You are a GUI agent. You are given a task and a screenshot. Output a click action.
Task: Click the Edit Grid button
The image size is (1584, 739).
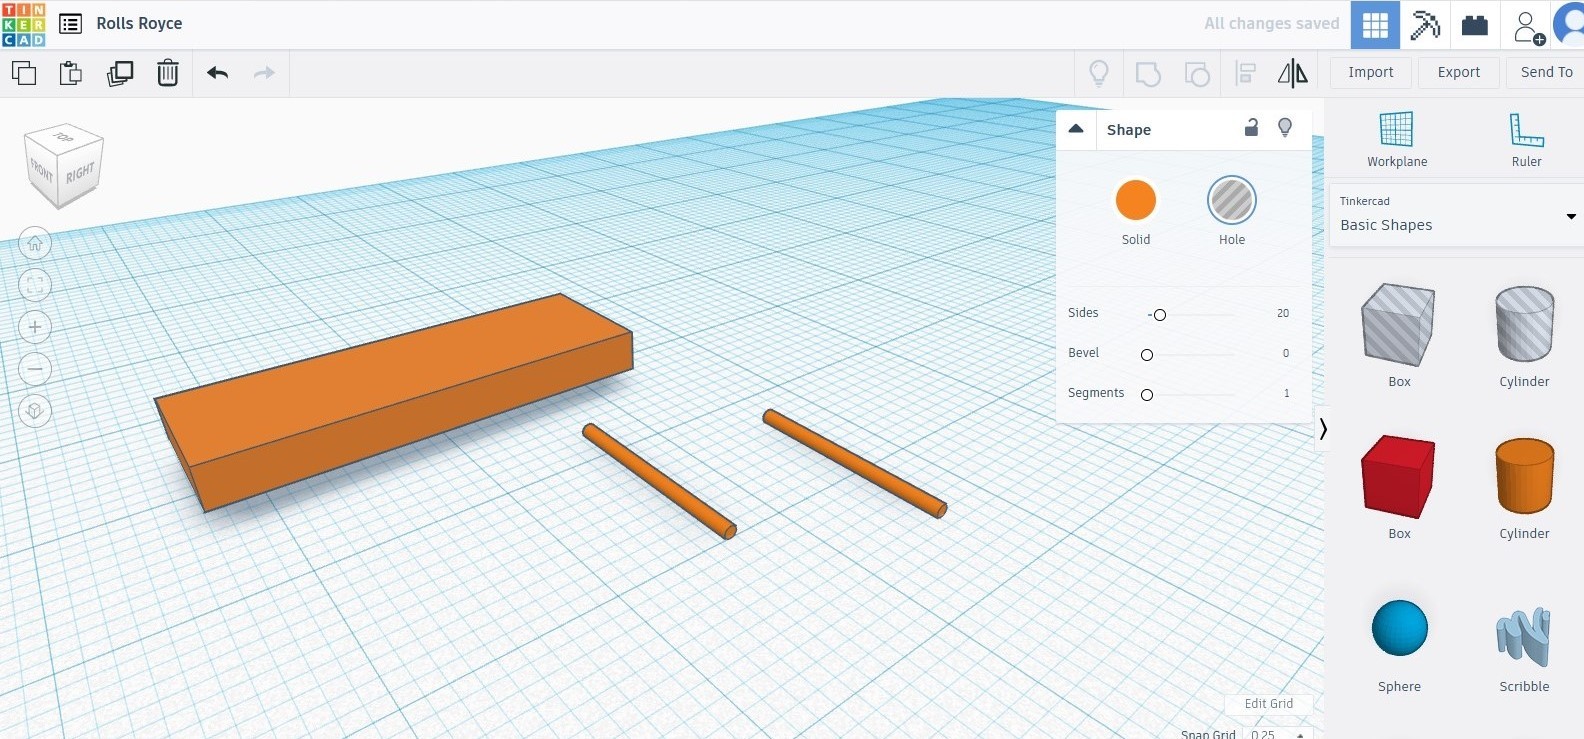pyautogui.click(x=1268, y=704)
